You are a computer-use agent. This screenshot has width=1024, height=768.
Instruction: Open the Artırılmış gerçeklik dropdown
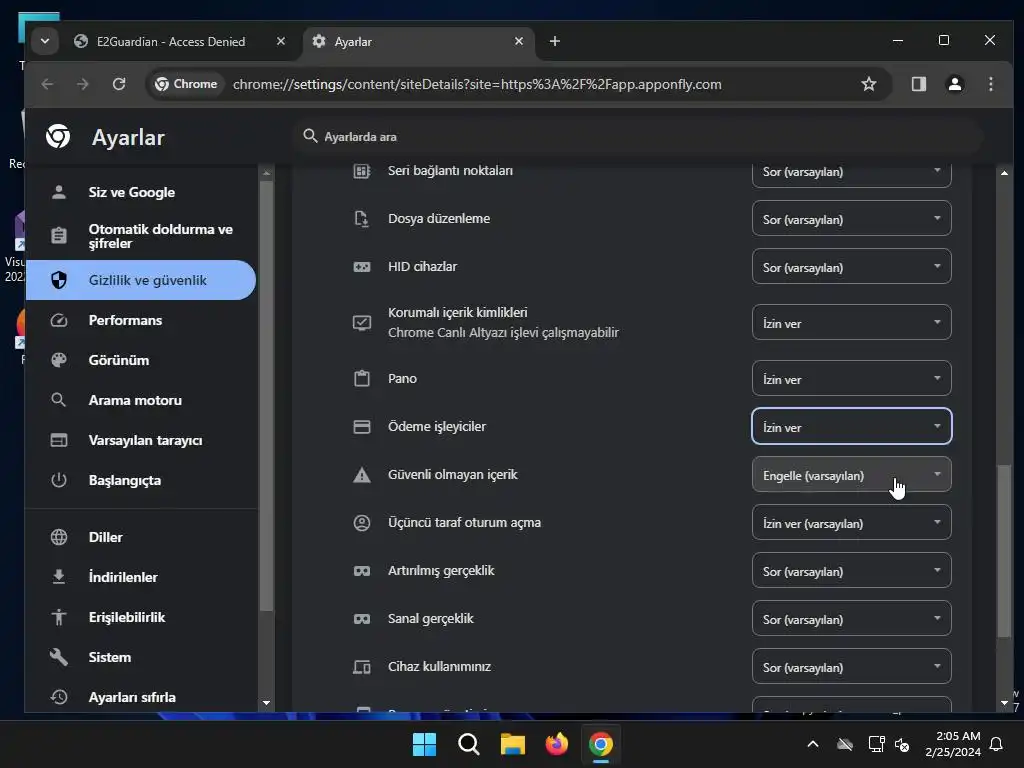pos(852,571)
